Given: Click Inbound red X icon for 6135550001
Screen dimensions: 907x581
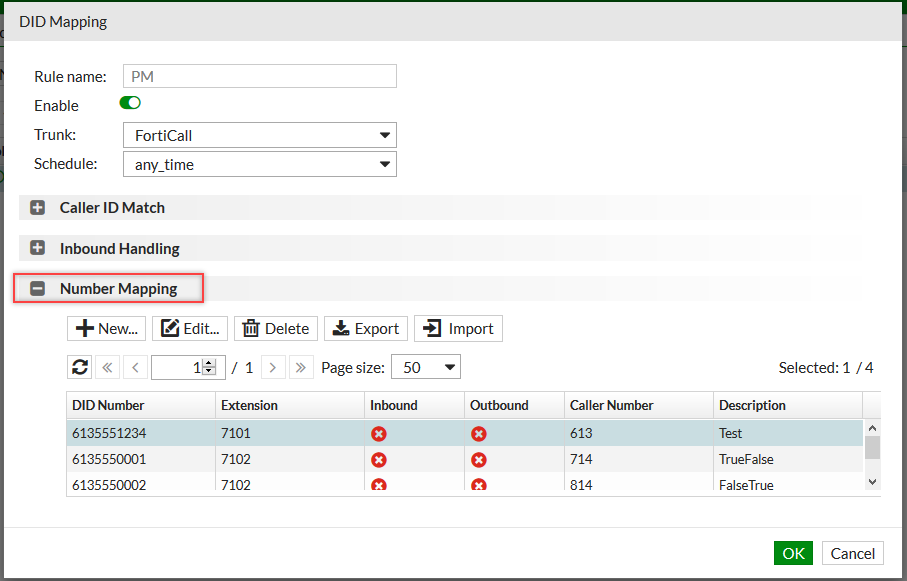Looking at the screenshot, I should (379, 459).
